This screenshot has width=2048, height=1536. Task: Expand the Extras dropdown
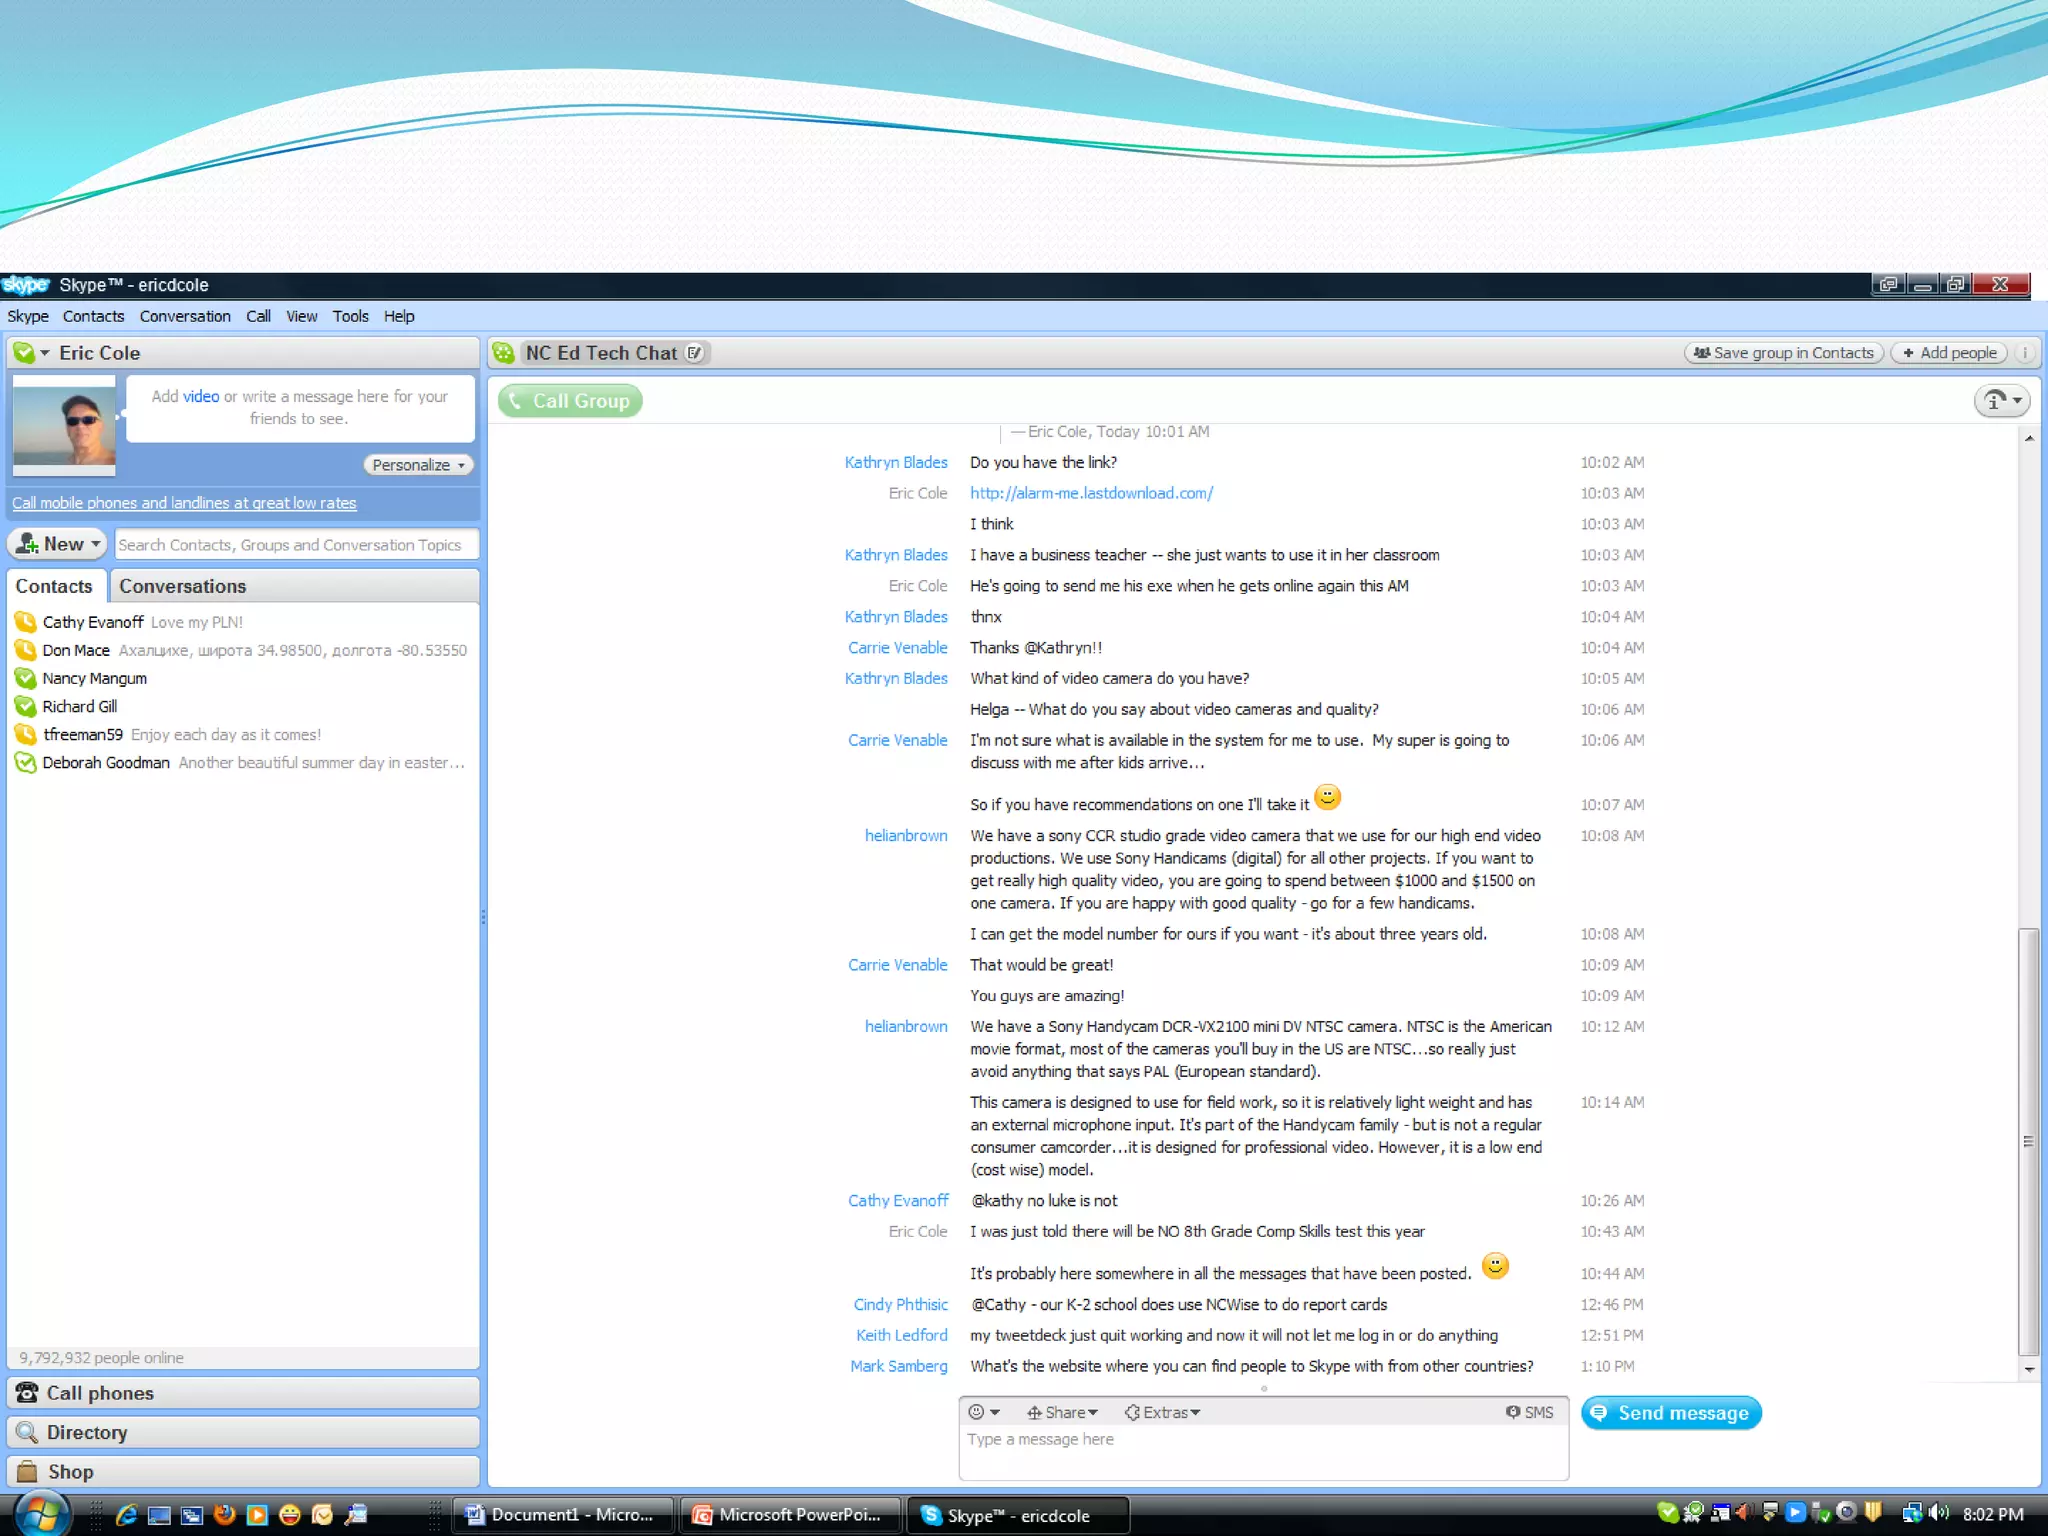coord(1162,1412)
